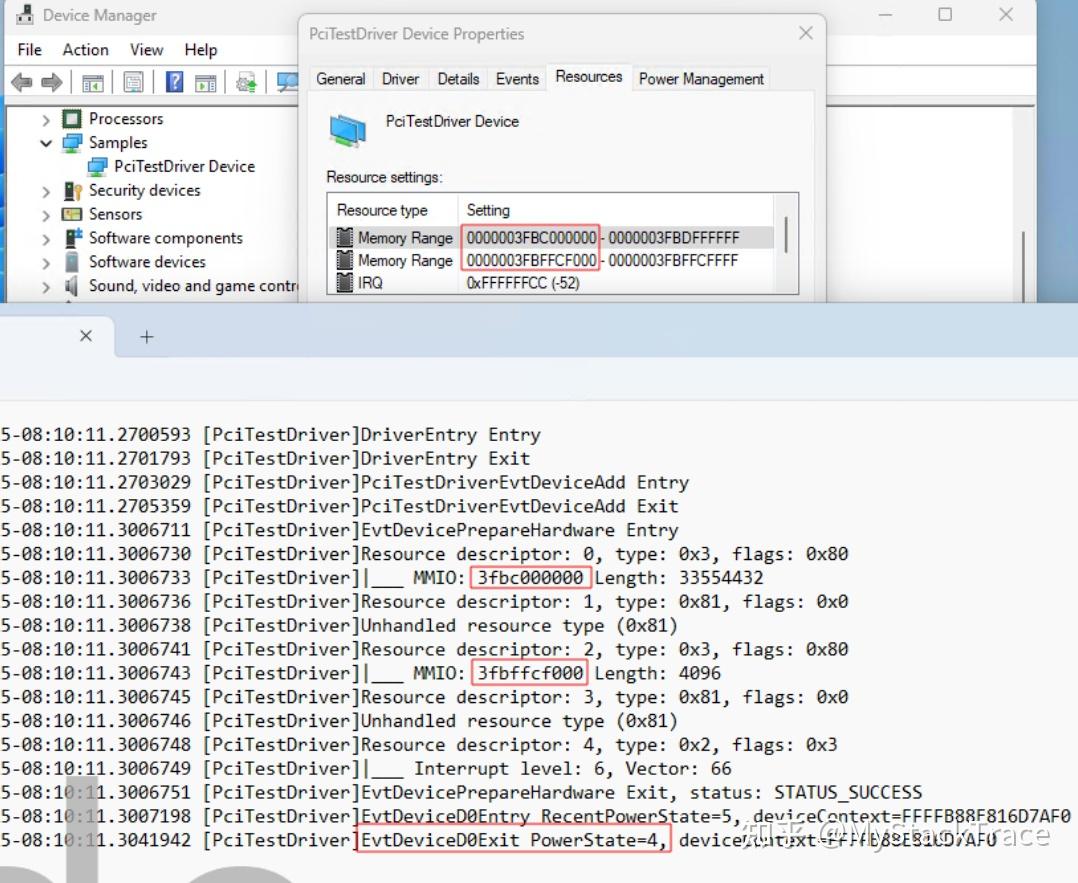Image resolution: width=1078 pixels, height=883 pixels.
Task: Open the View menu
Action: (x=146, y=49)
